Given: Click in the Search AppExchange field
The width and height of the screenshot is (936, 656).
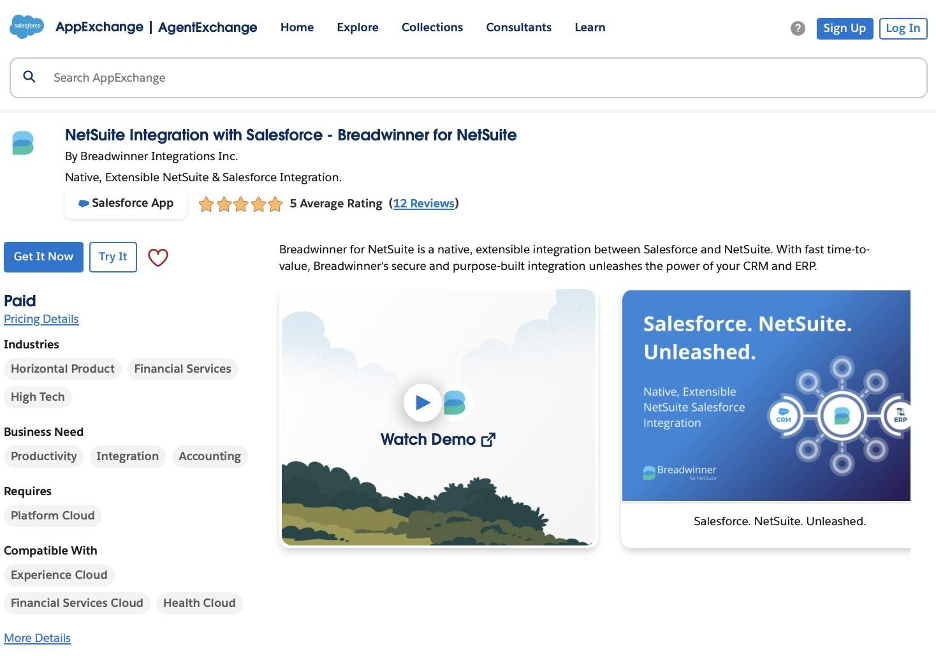Looking at the screenshot, I should (x=480, y=77).
